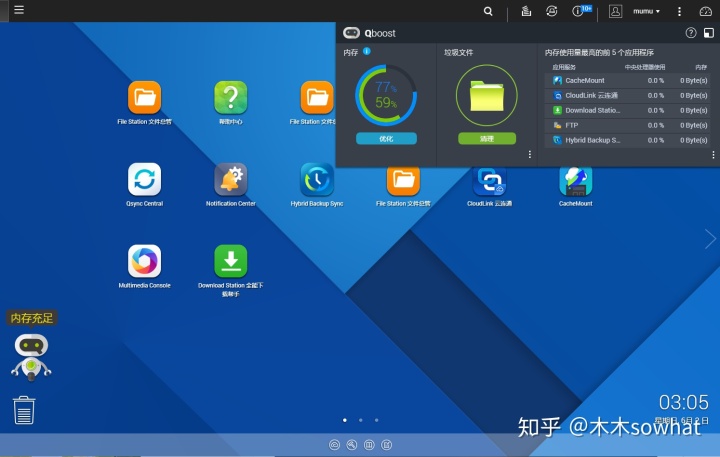This screenshot has width=720, height=457.
Task: Select Hybrid Backup S... row in Qboost list
Action: (x=627, y=140)
